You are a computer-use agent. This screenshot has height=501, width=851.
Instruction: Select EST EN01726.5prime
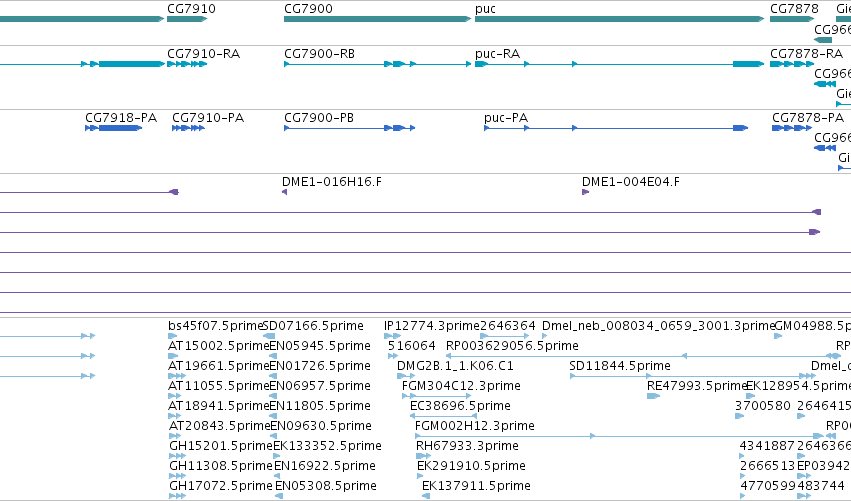click(320, 366)
